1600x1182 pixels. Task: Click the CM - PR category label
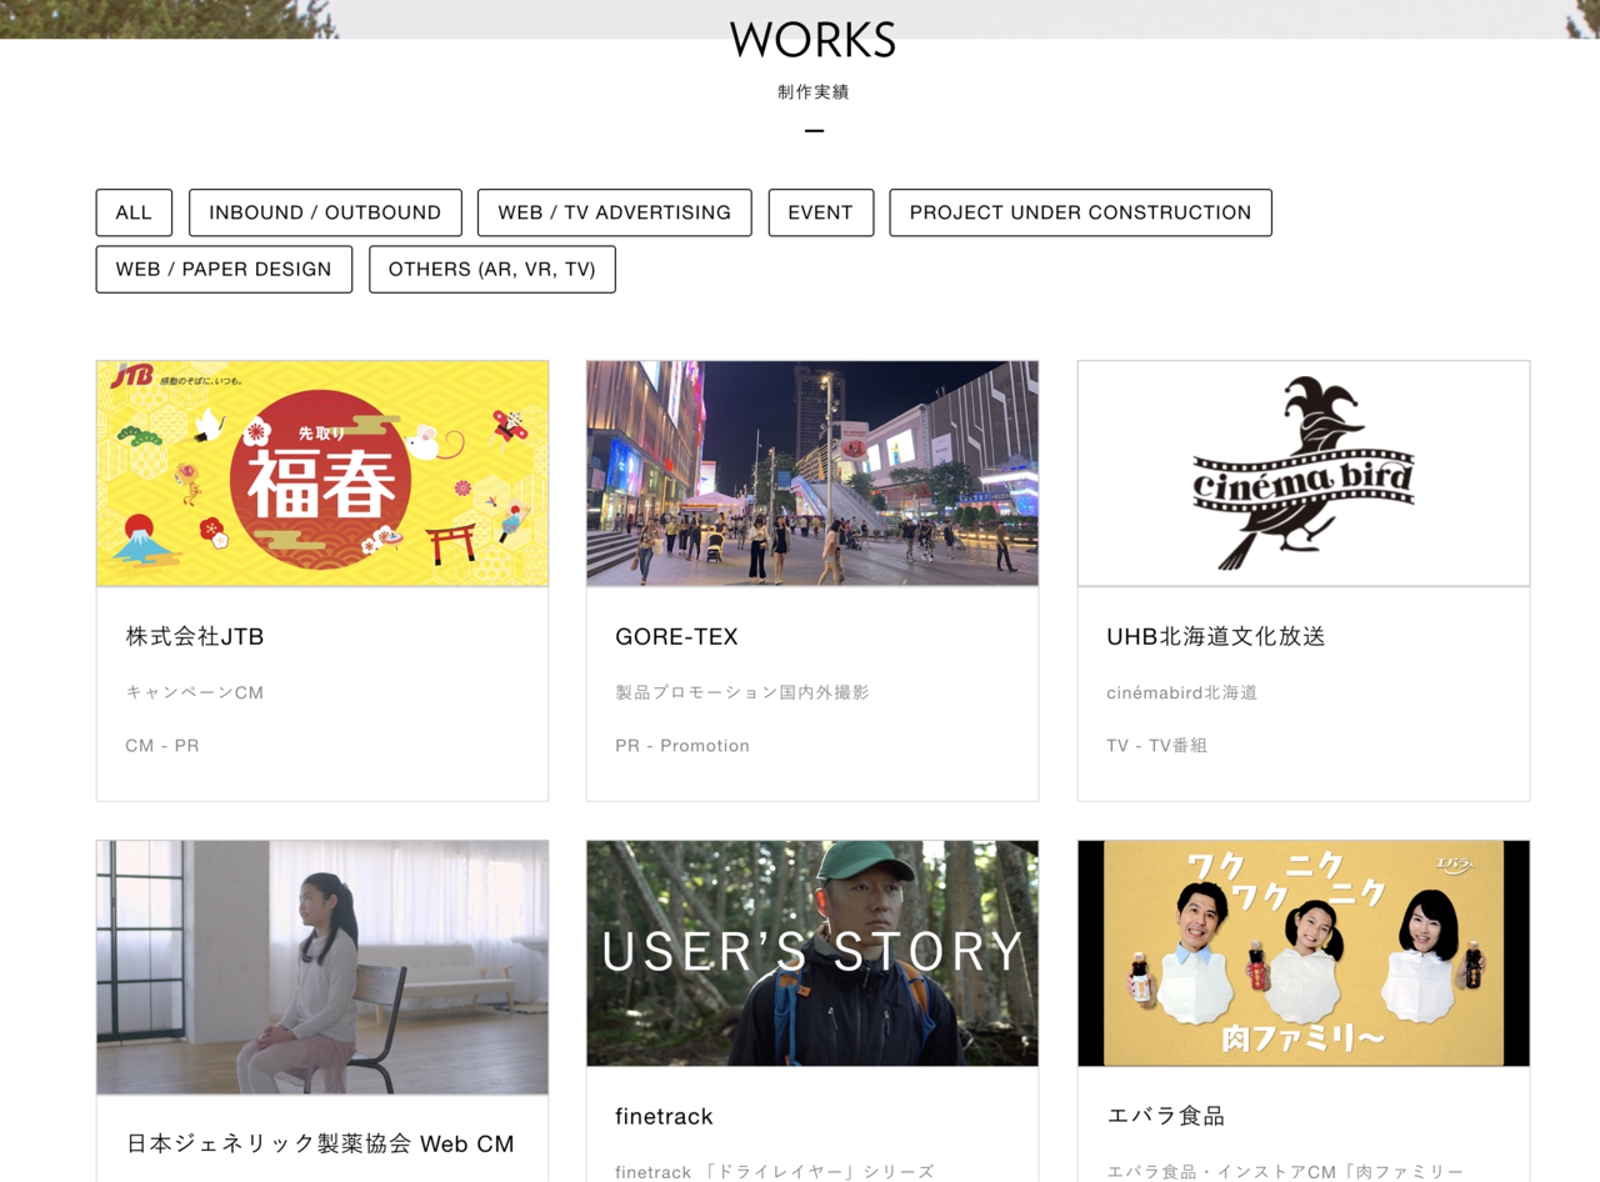click(x=162, y=746)
